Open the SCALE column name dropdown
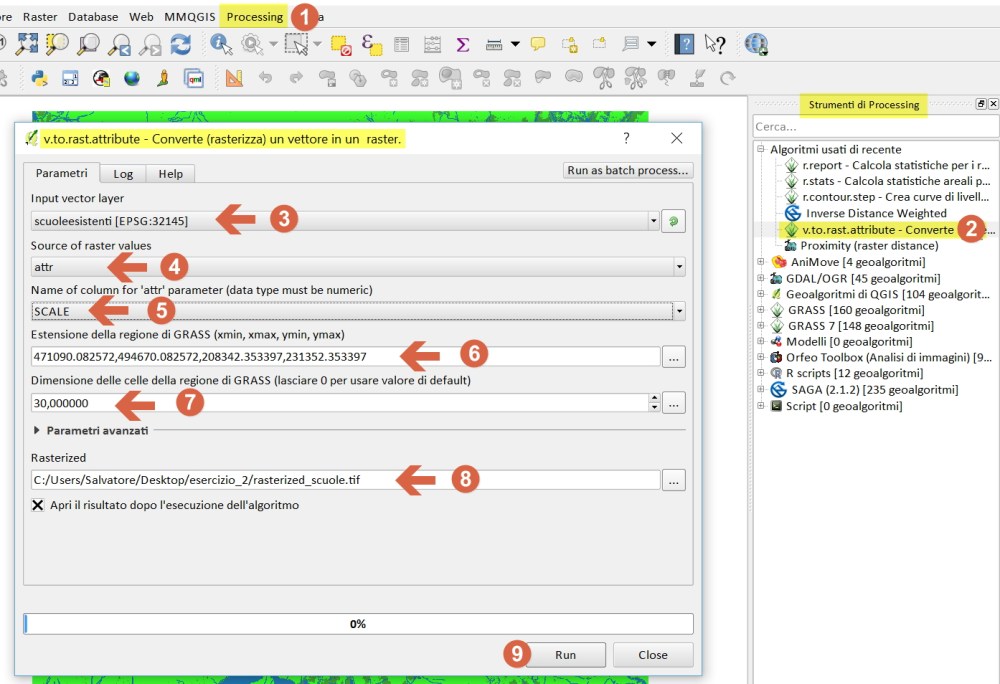Image resolution: width=1000 pixels, height=684 pixels. point(679,312)
